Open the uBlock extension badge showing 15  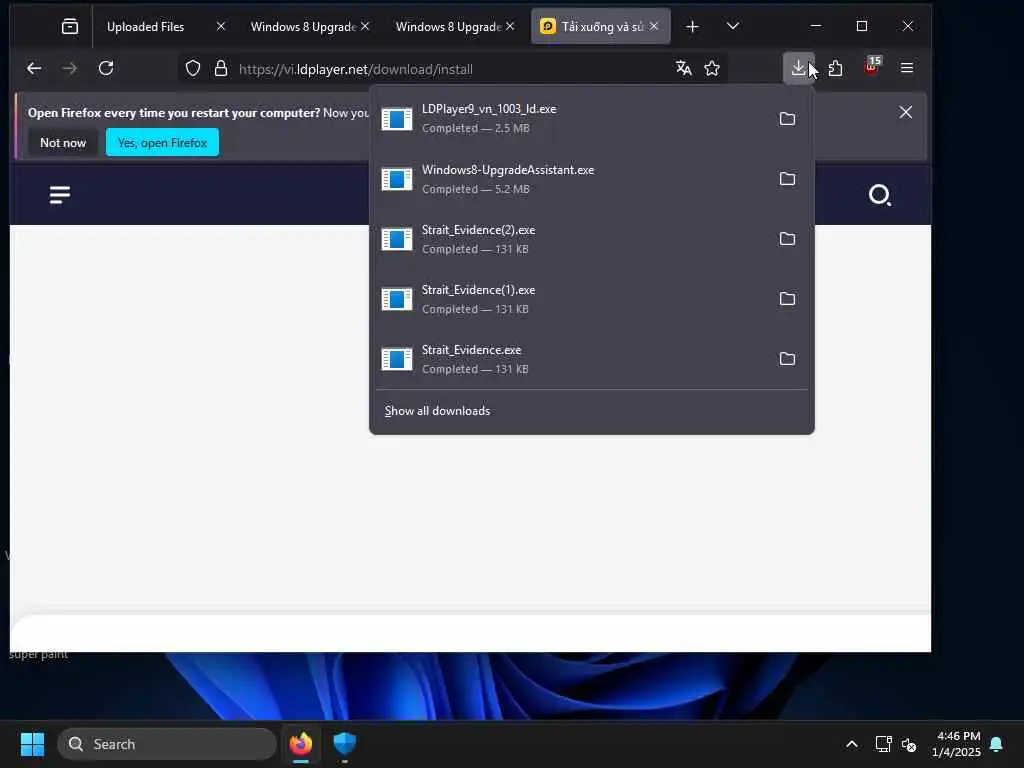coord(872,65)
